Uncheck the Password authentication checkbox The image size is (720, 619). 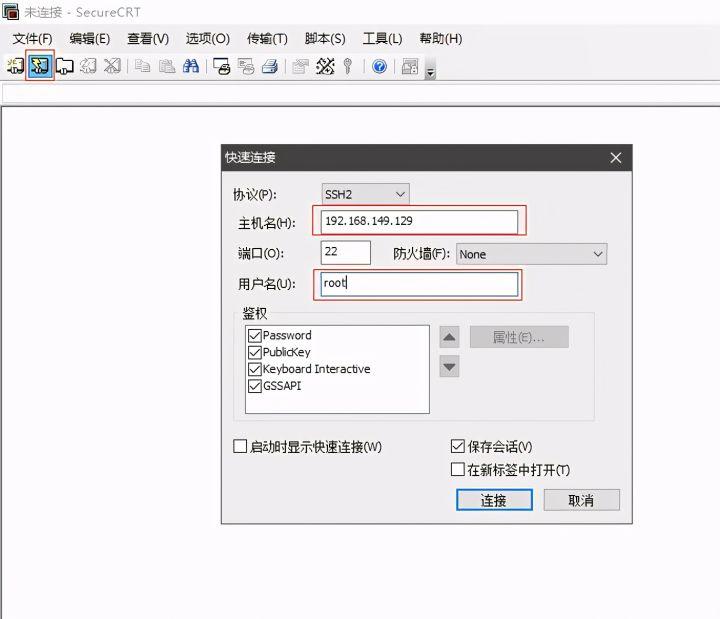[254, 336]
